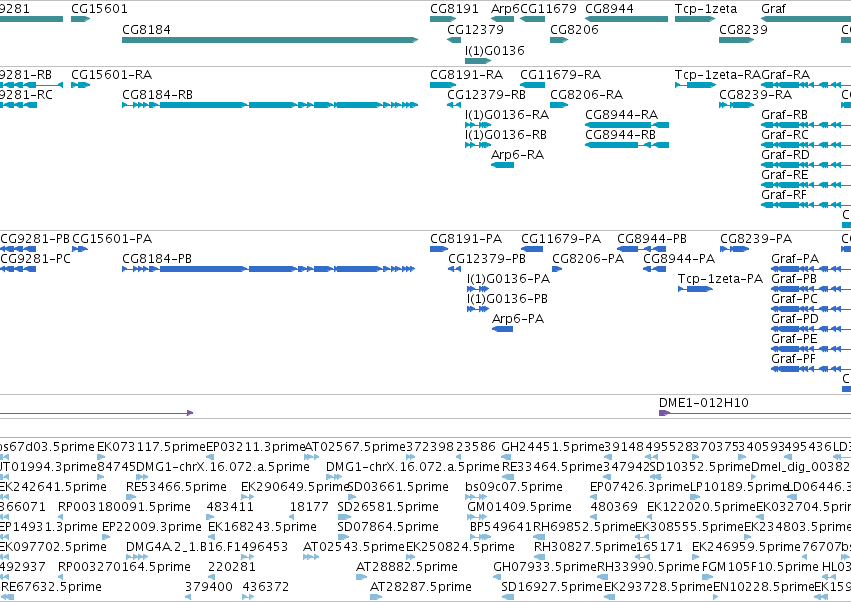Click the EK073117.5prime EST label
The width and height of the screenshot is (851, 602).
[151, 446]
